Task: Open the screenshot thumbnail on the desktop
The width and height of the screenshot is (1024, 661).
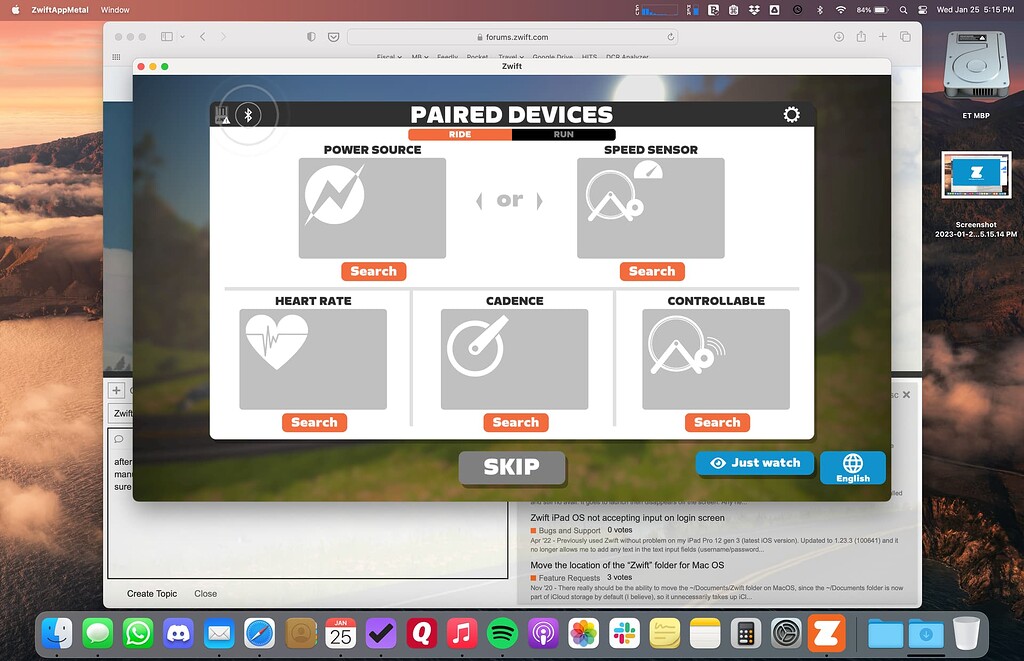Action: (976, 176)
